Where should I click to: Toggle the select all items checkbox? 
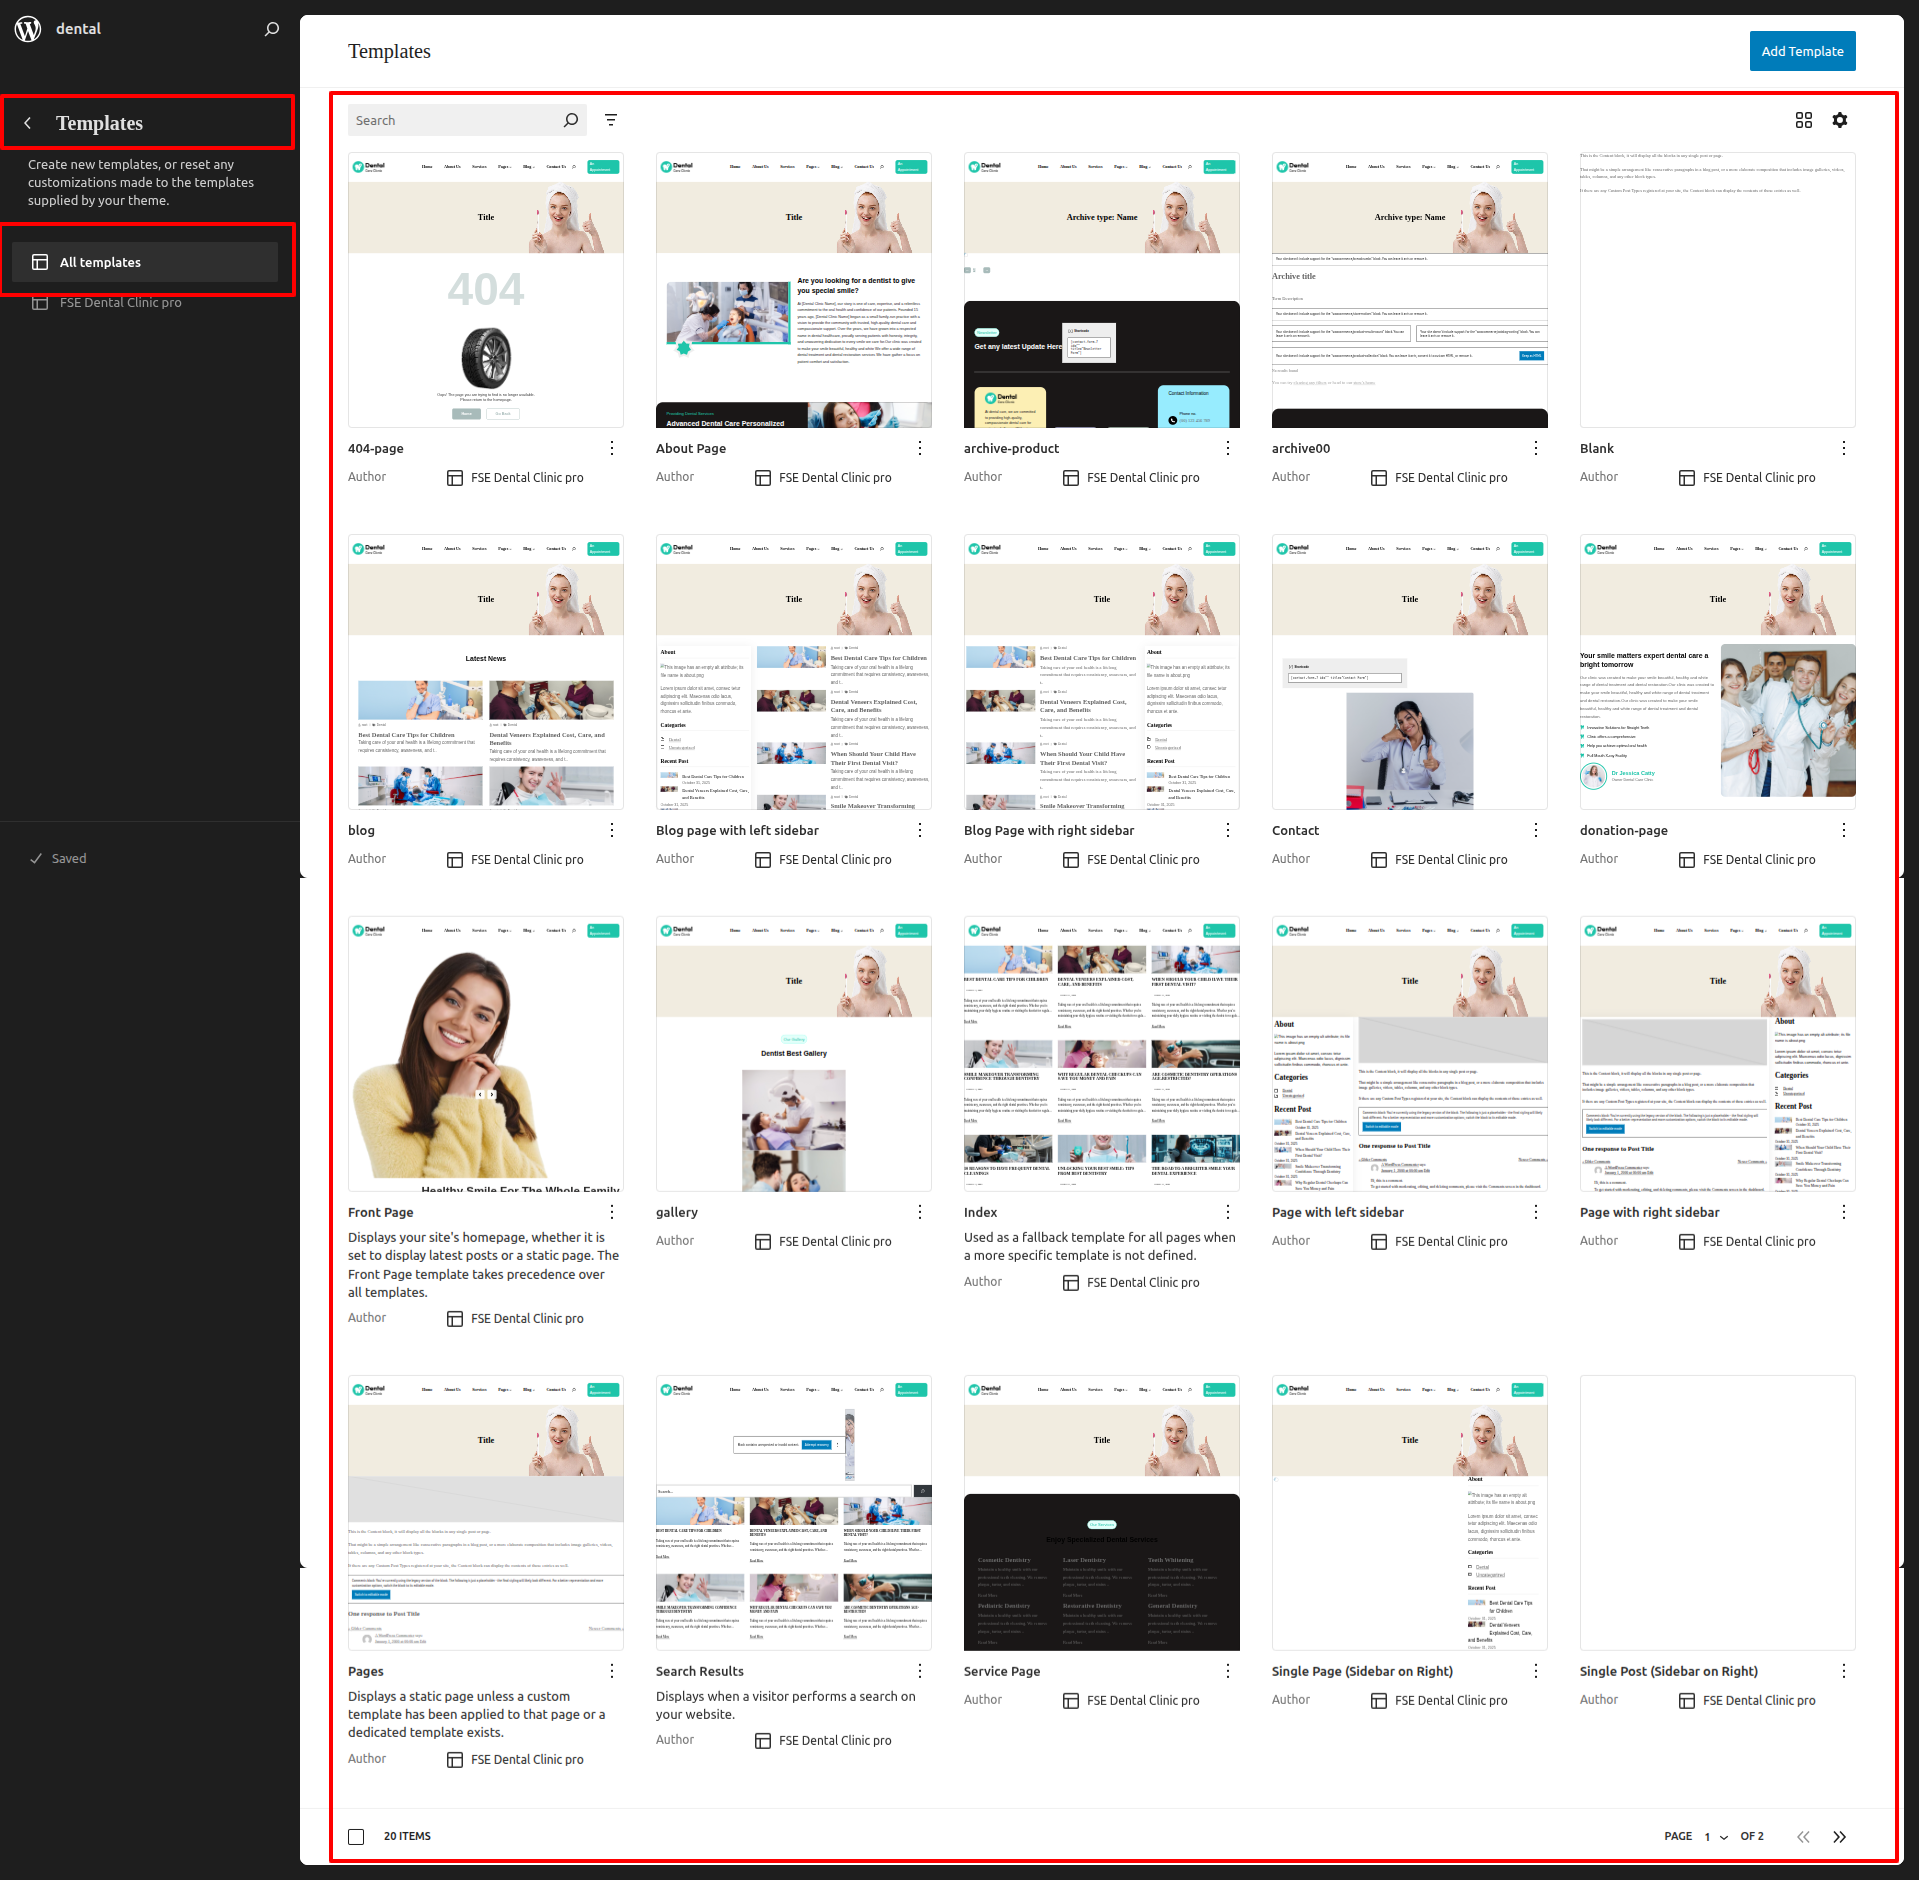356,1837
